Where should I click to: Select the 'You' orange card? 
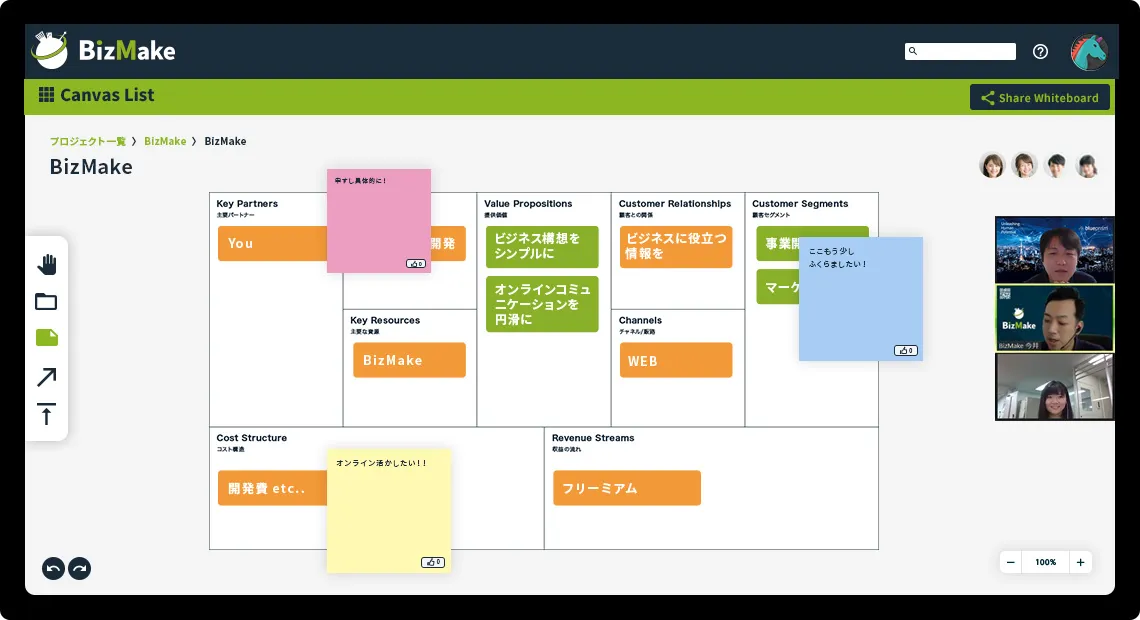click(273, 243)
